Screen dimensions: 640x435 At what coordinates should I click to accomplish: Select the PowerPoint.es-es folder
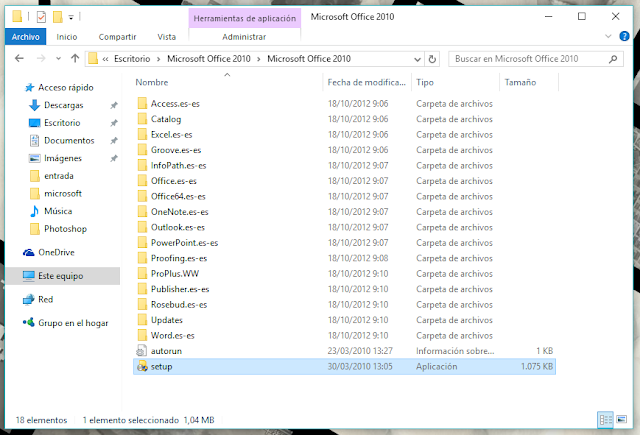click(x=184, y=243)
